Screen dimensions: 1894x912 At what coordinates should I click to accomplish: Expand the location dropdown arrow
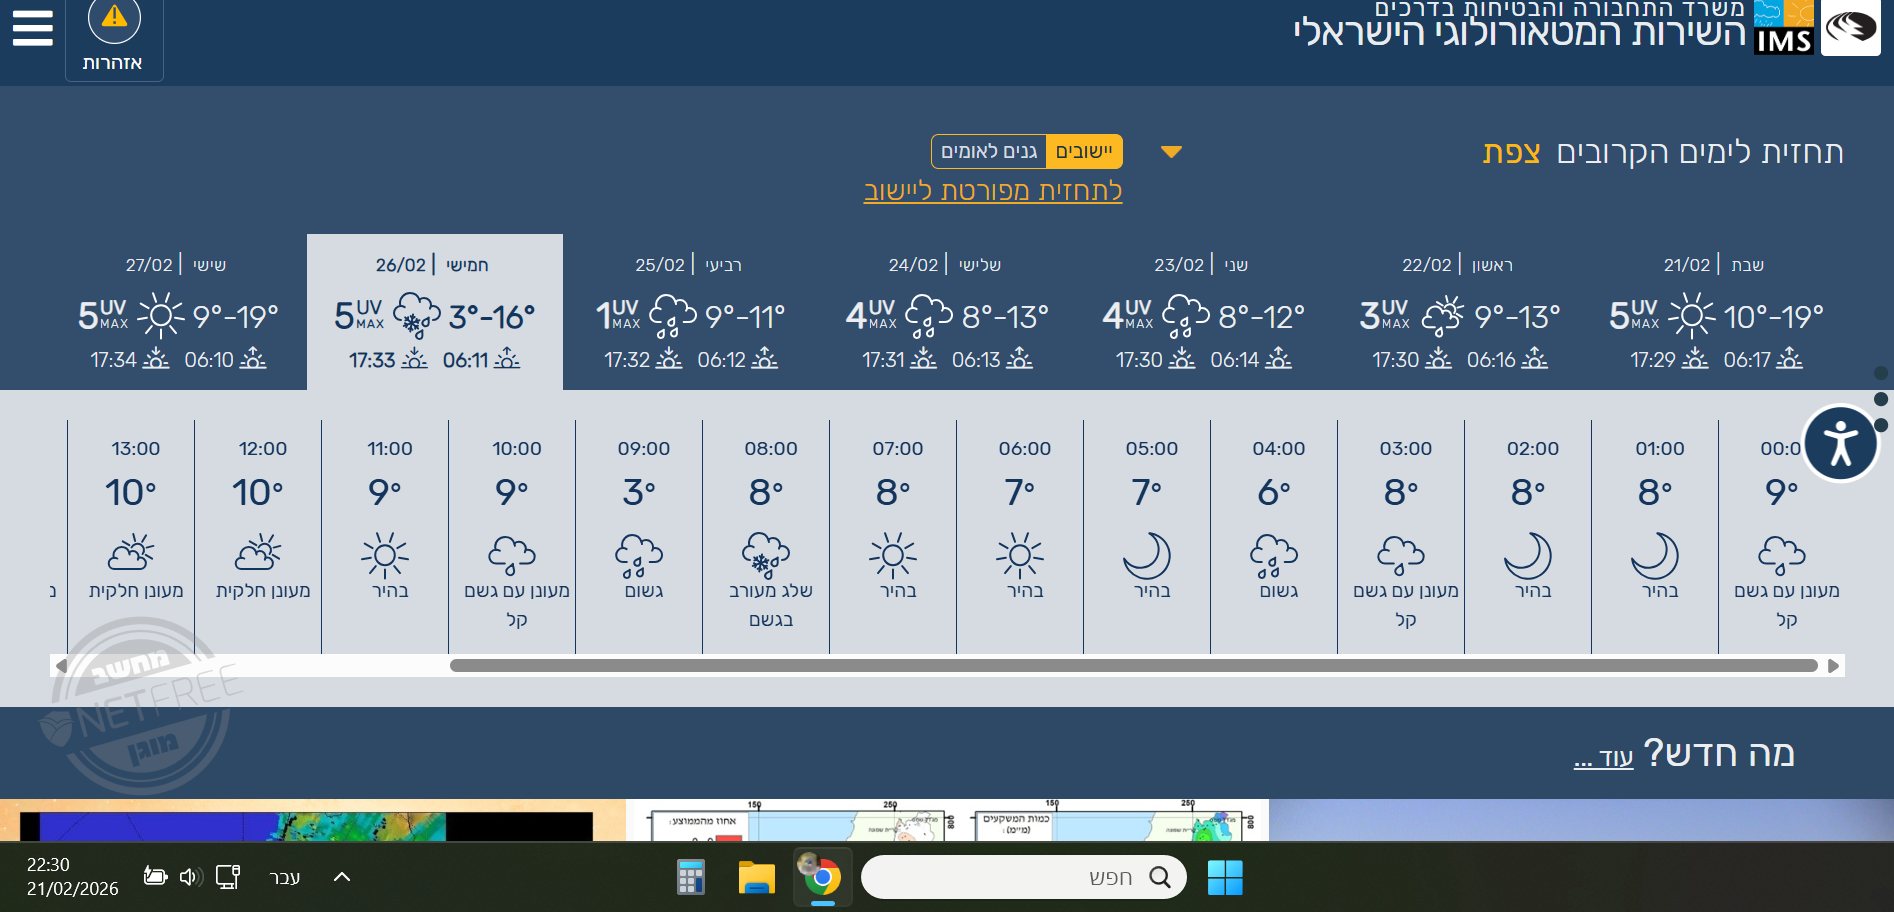click(1171, 152)
